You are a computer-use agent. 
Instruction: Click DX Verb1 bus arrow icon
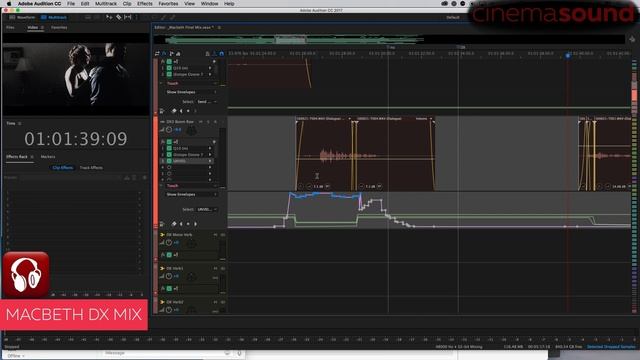[x=162, y=269]
